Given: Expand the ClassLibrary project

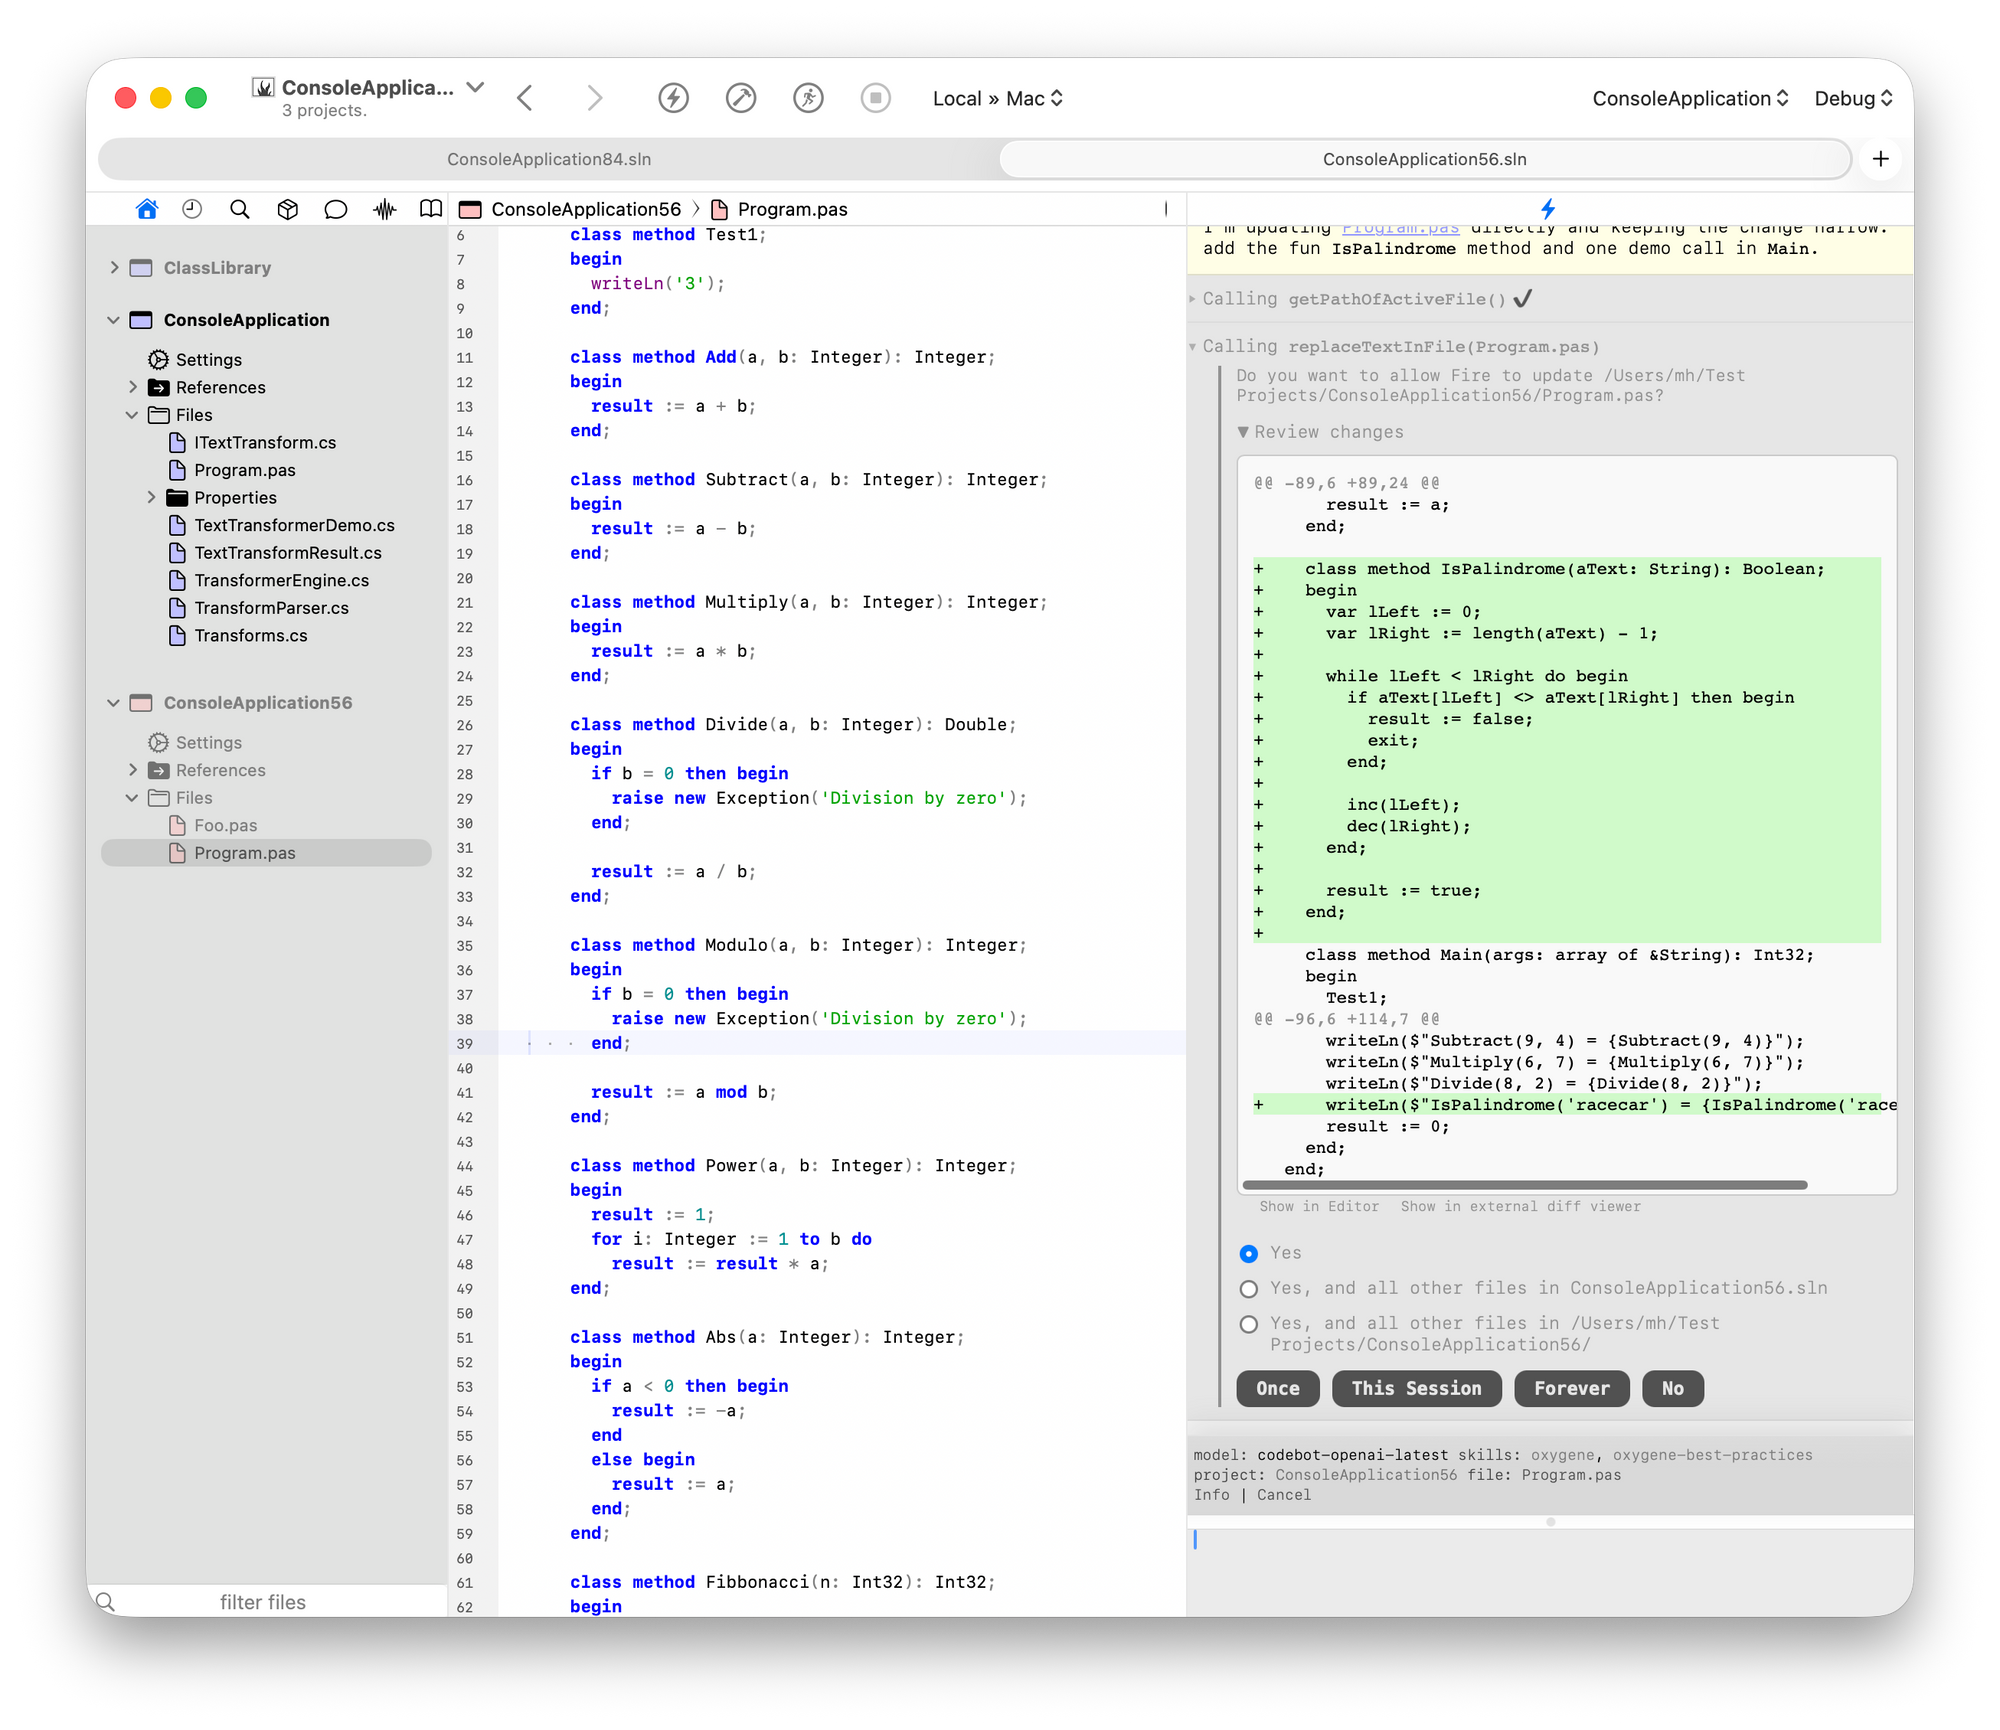Looking at the screenshot, I should 114,267.
